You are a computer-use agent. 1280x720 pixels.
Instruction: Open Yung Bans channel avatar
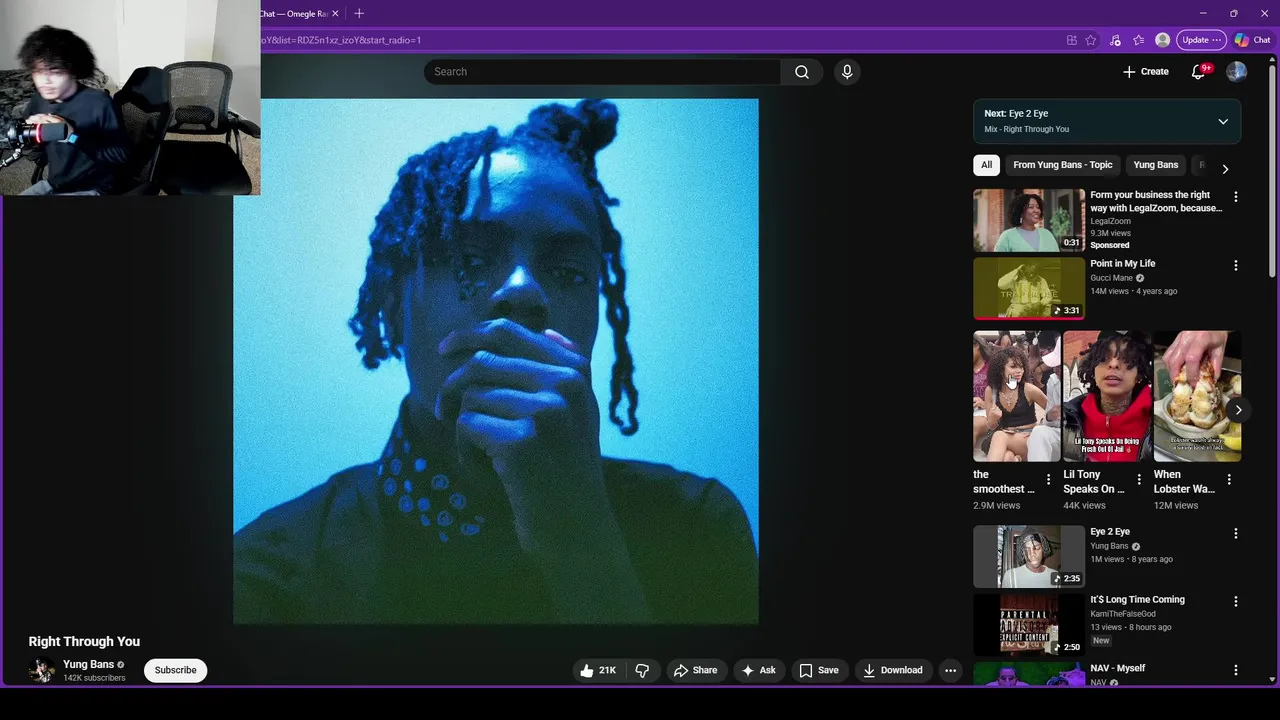pyautogui.click(x=41, y=670)
